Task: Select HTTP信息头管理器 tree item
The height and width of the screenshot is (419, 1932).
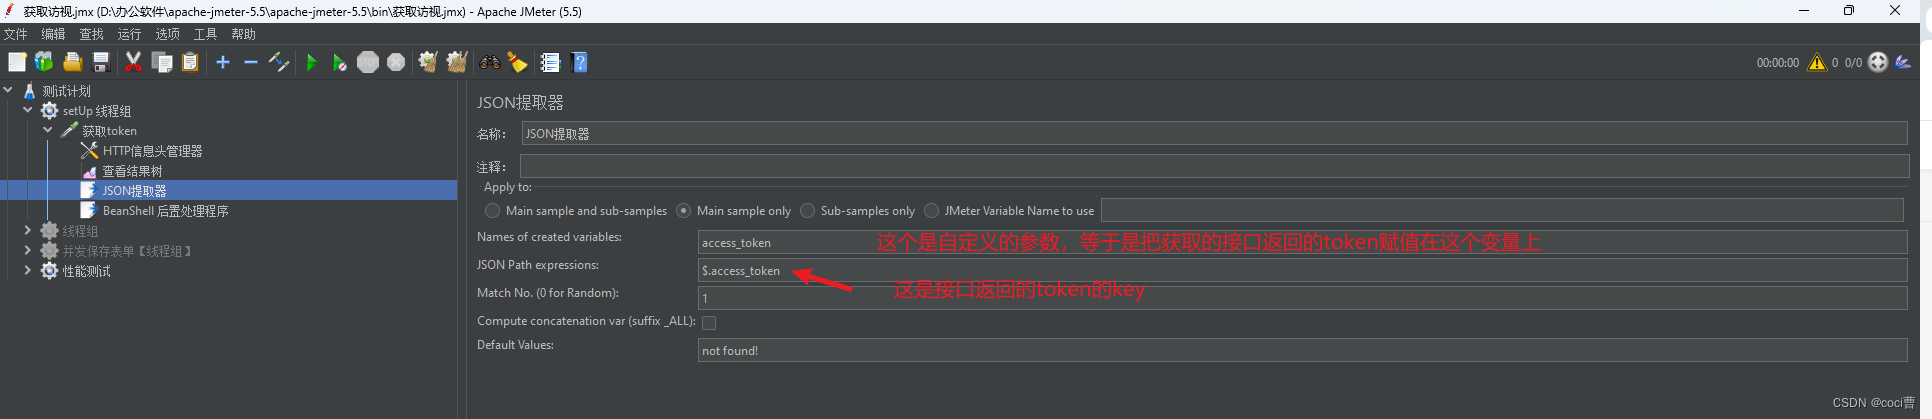Action: pos(152,151)
